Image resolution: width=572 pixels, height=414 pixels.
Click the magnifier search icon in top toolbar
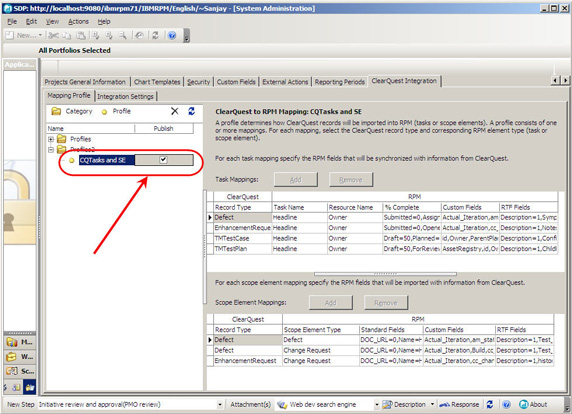[x=123, y=35]
